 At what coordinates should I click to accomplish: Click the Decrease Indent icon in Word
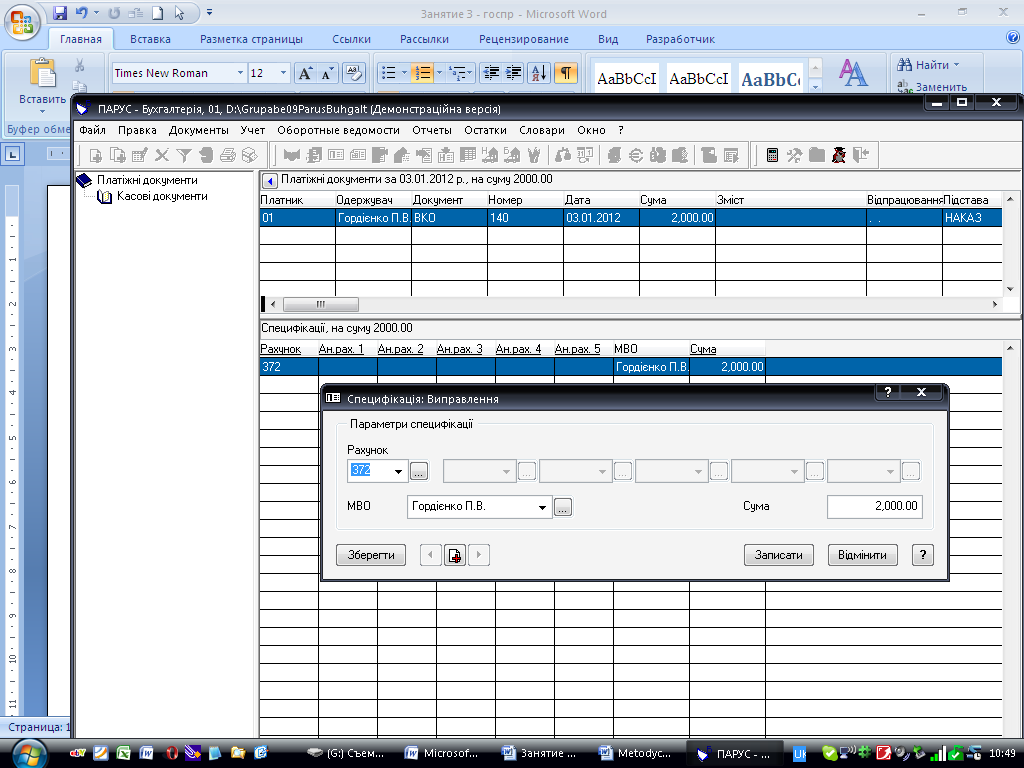490,73
